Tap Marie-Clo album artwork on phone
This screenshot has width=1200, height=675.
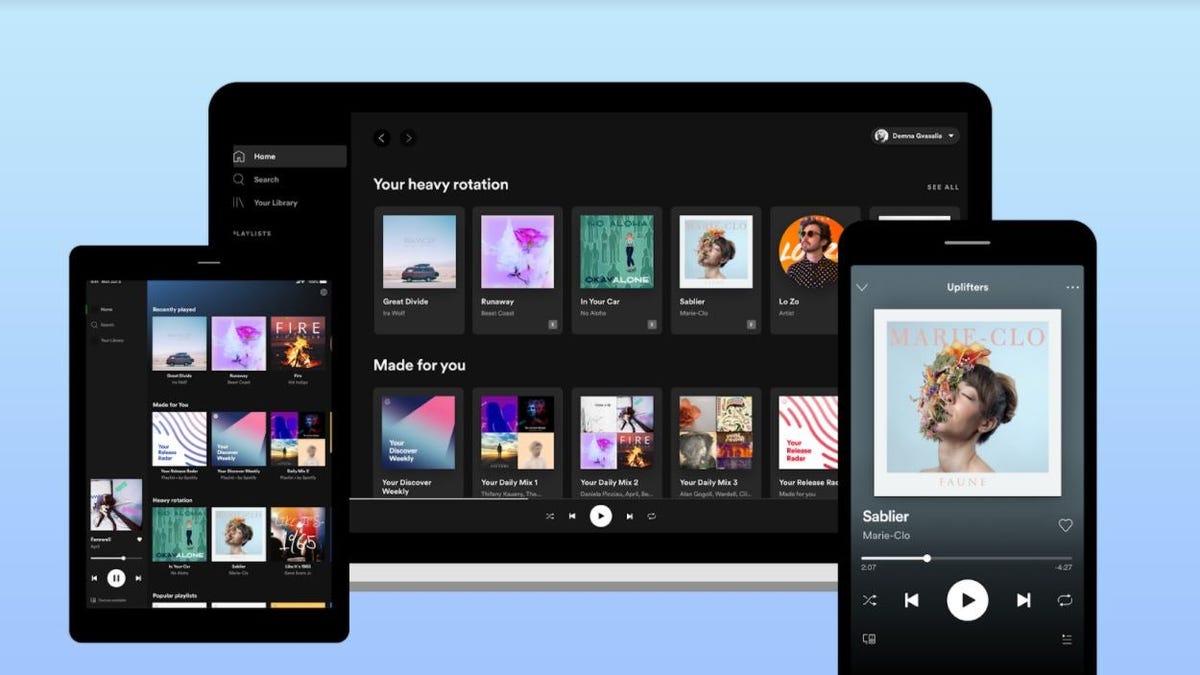pyautogui.click(x=967, y=402)
